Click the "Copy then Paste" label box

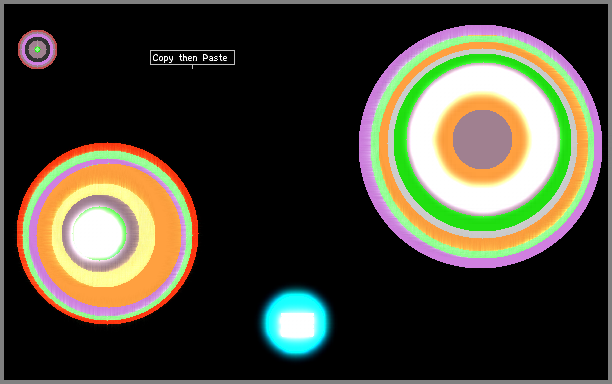coord(192,57)
